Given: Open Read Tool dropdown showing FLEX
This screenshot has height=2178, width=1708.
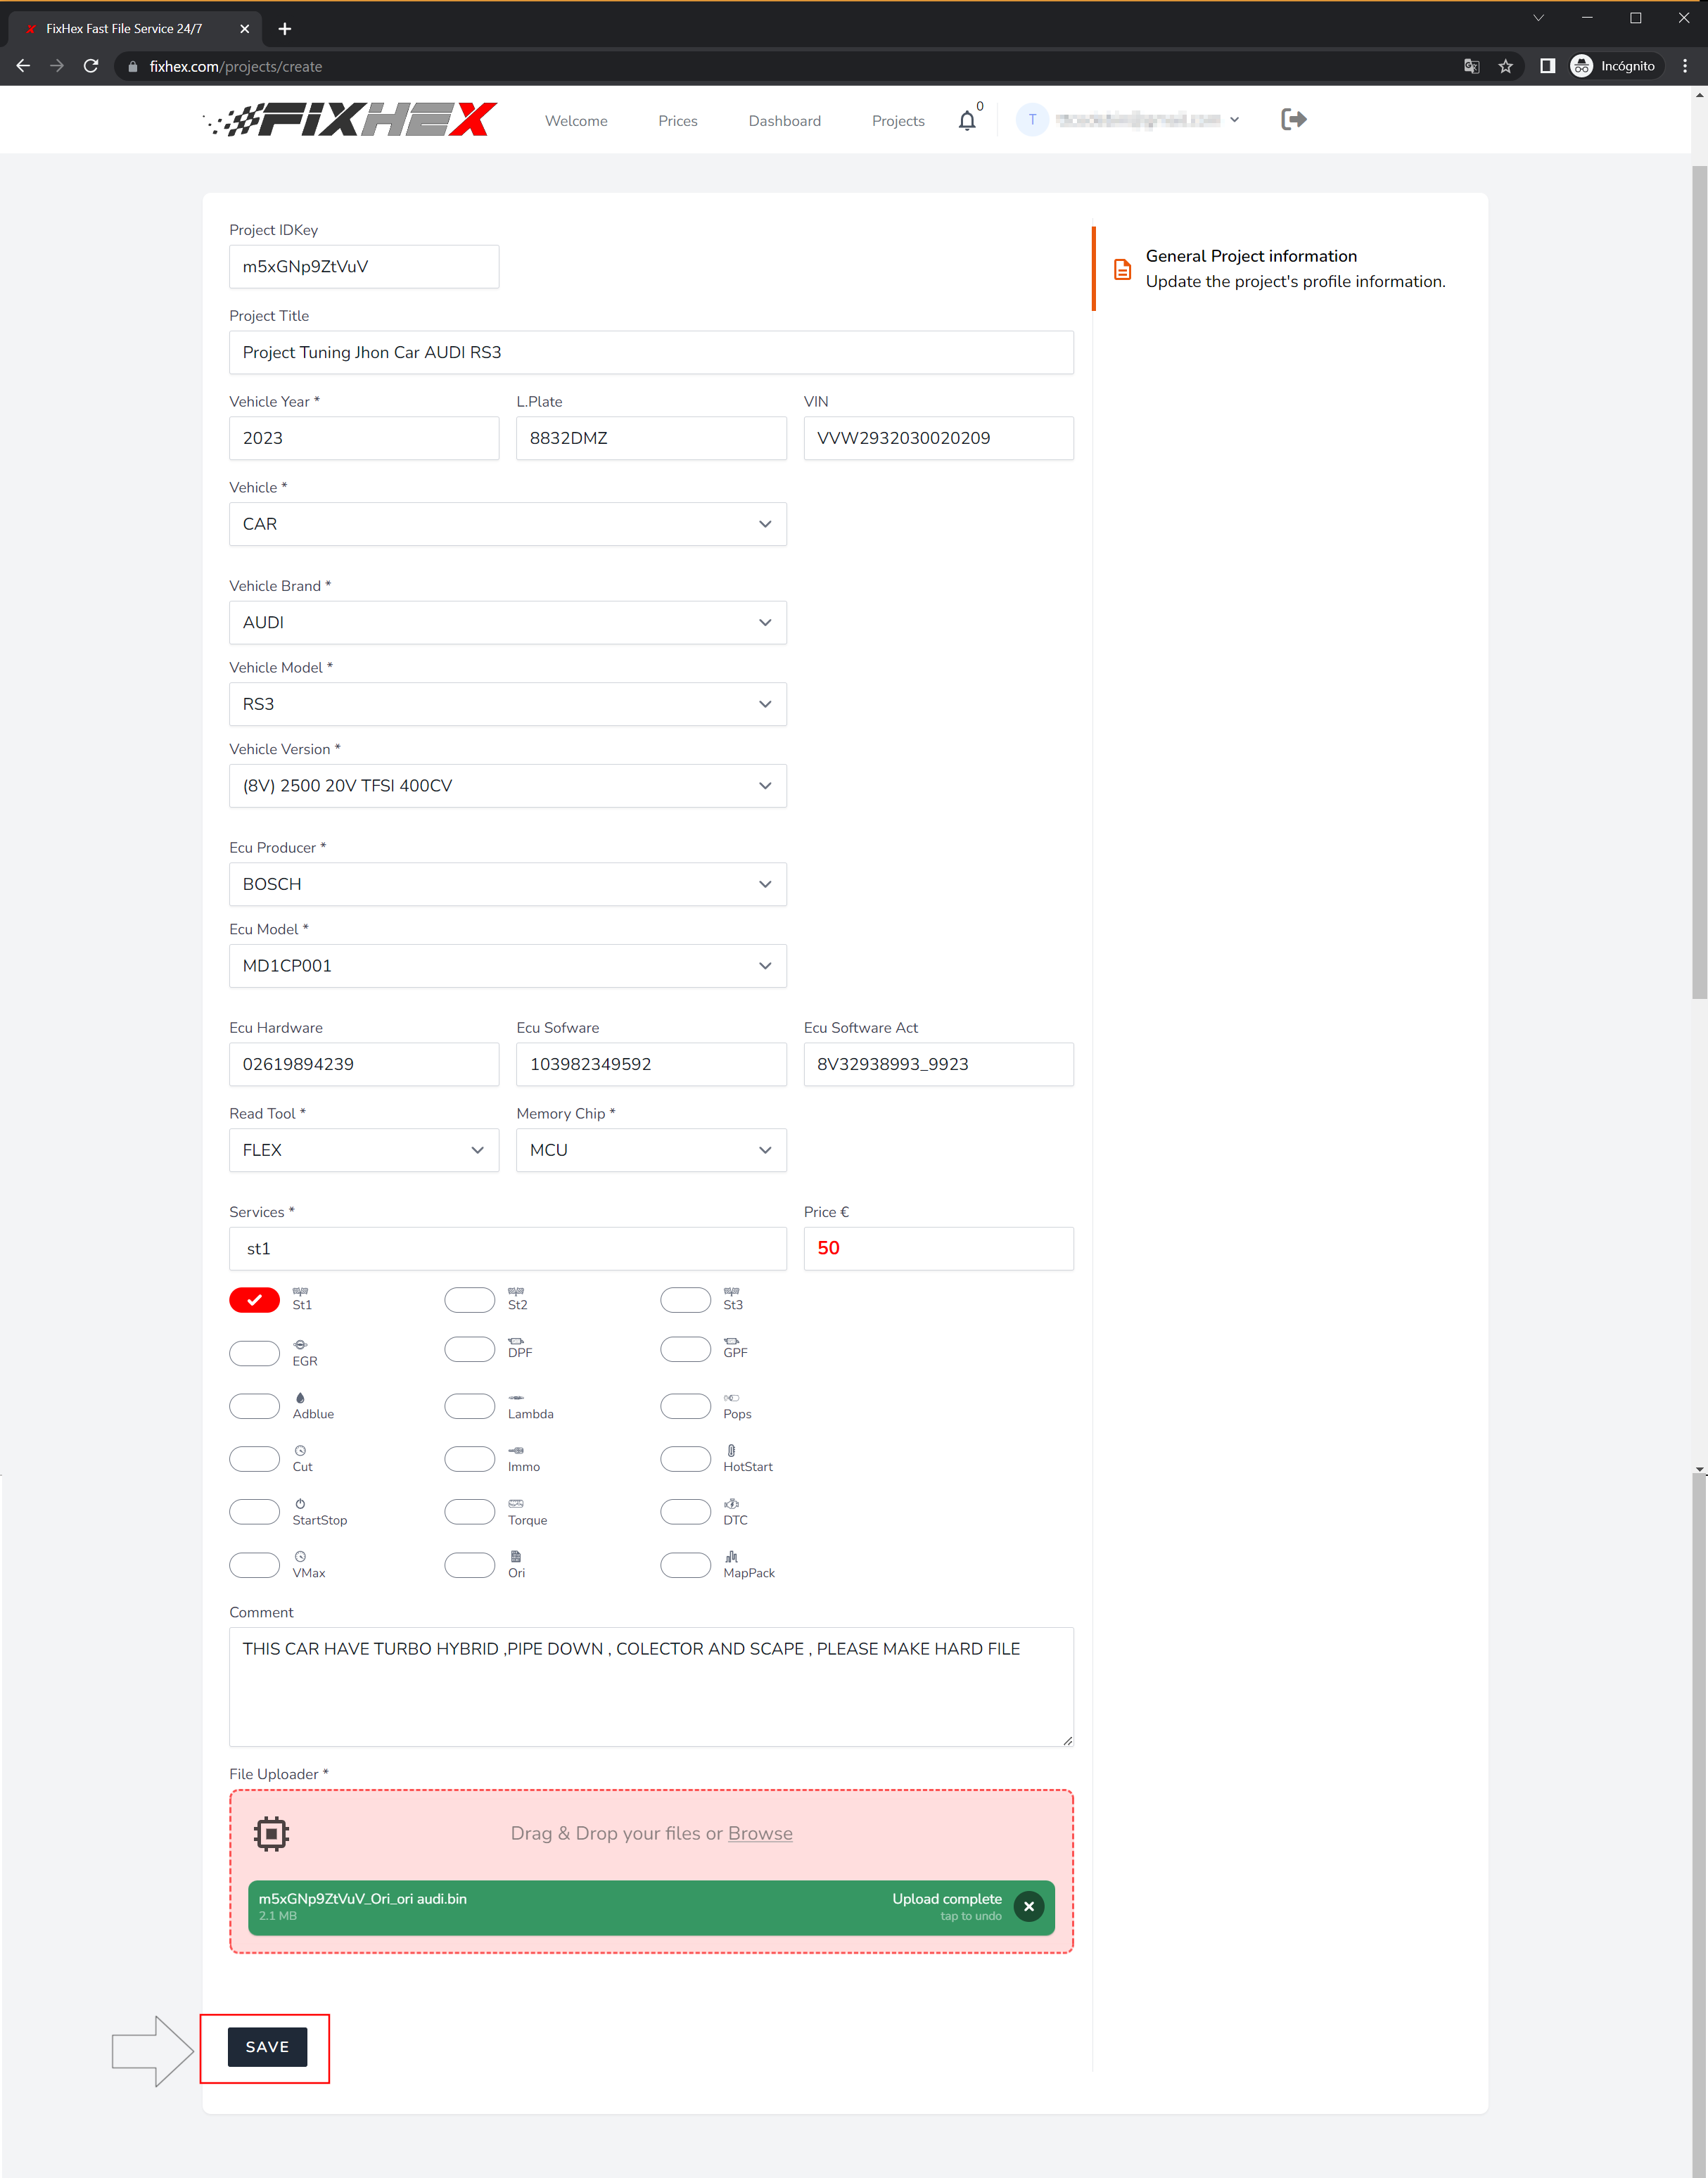Looking at the screenshot, I should pyautogui.click(x=364, y=1150).
